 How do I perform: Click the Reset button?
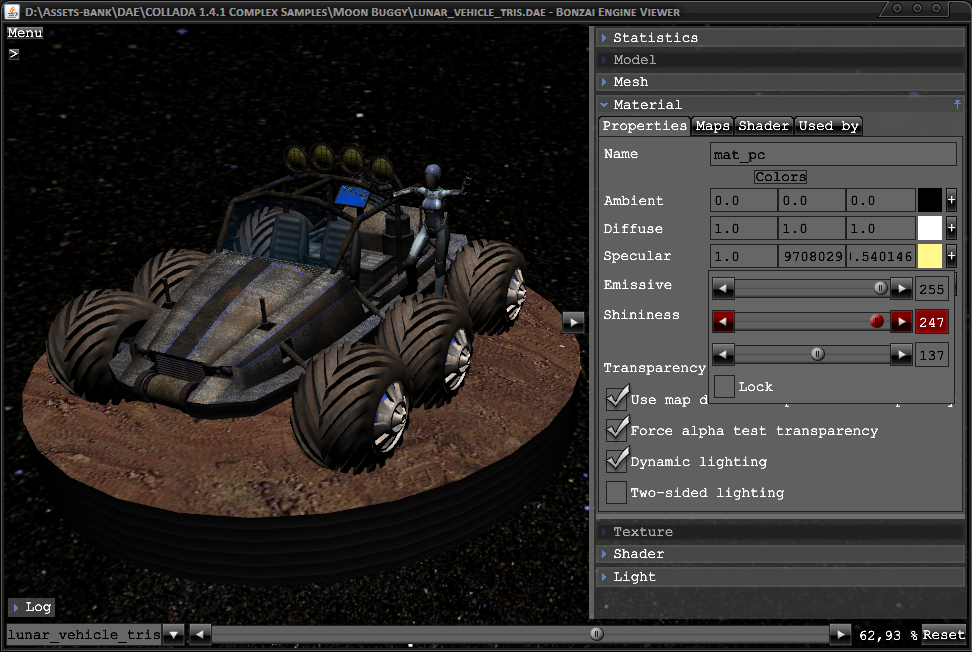coord(943,634)
